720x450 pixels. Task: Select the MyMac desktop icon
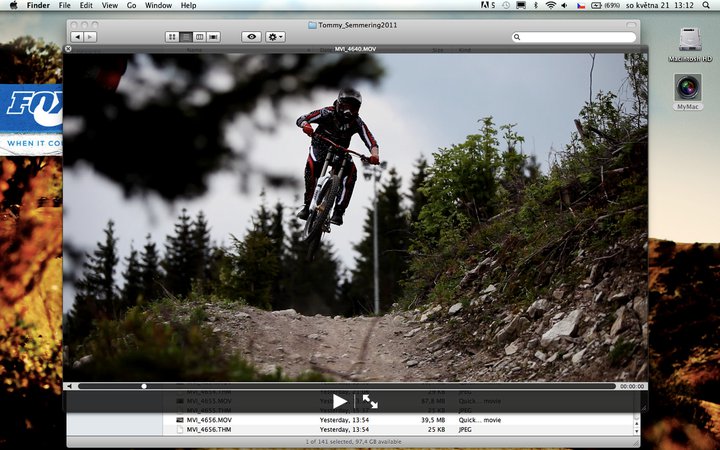click(x=687, y=92)
